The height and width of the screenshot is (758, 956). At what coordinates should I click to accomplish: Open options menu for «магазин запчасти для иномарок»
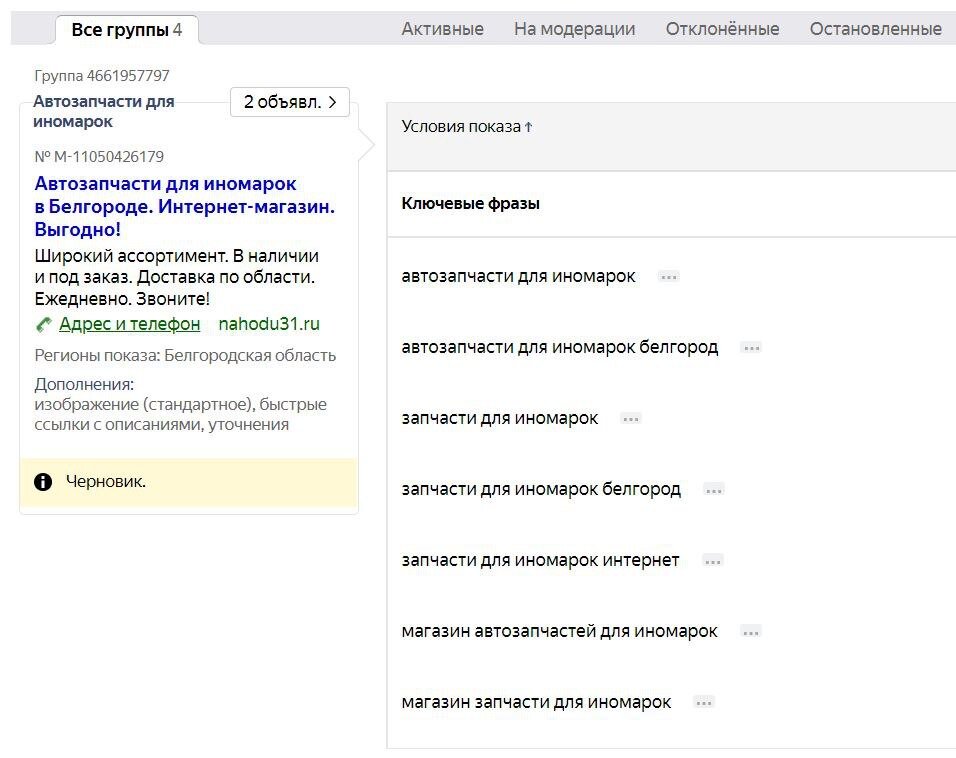point(703,703)
